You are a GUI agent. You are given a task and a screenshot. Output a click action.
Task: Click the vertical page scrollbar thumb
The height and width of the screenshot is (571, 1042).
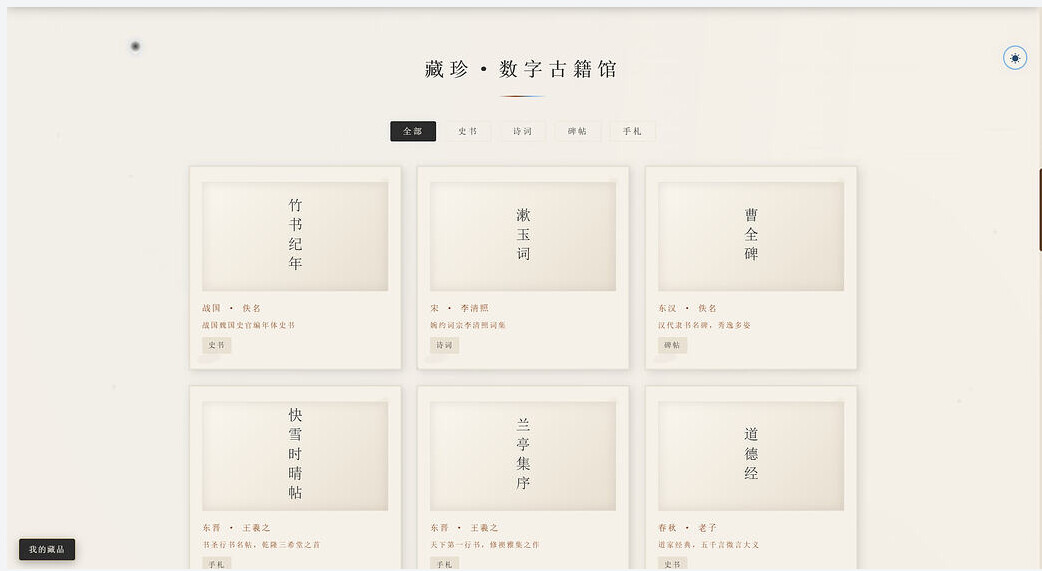(1040, 209)
